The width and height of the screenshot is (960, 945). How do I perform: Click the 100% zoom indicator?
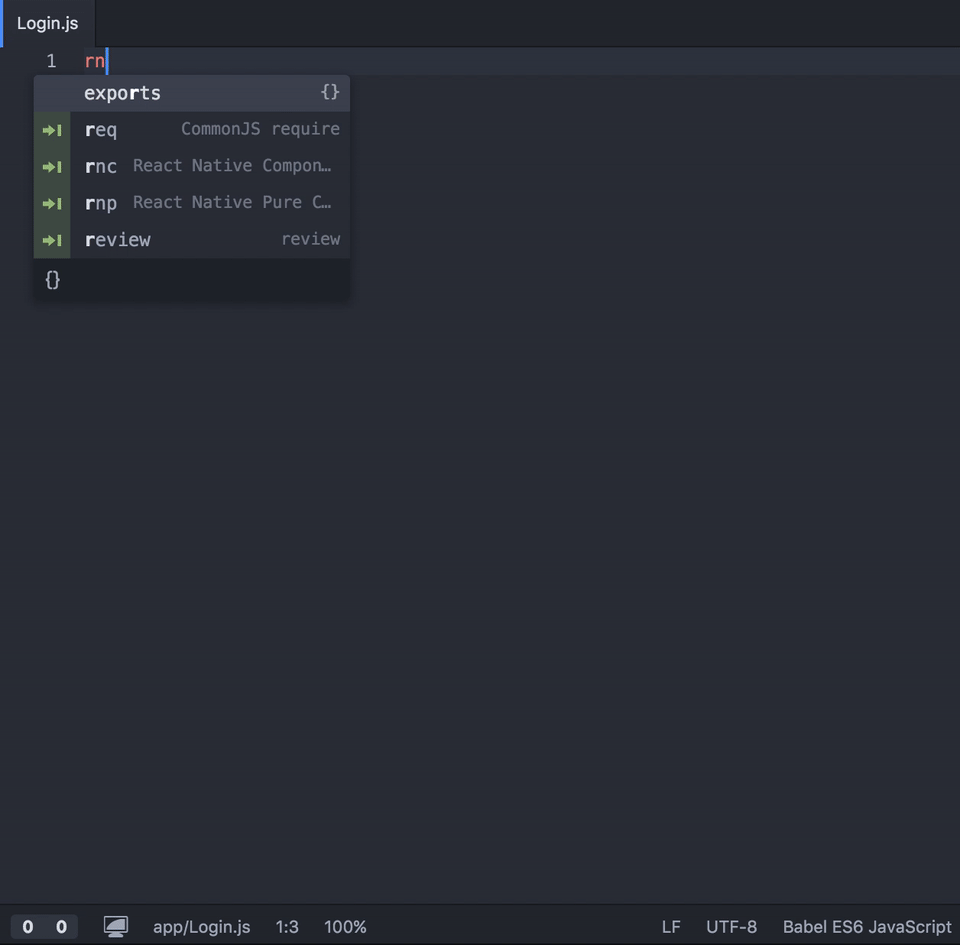(x=345, y=927)
